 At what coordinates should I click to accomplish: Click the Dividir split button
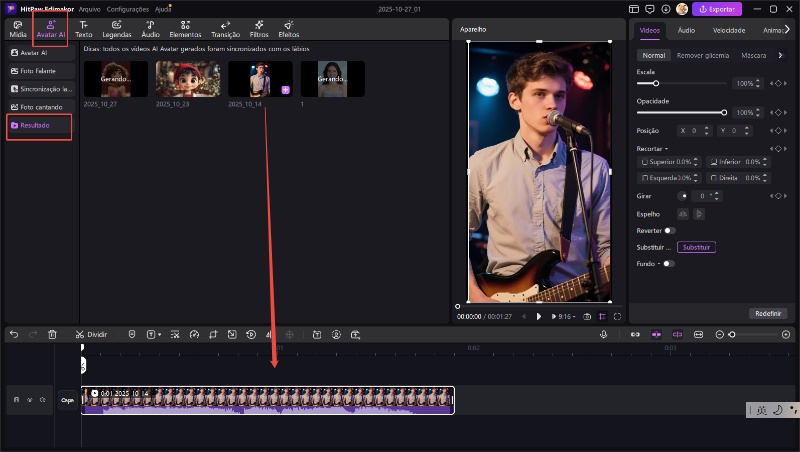click(x=91, y=334)
